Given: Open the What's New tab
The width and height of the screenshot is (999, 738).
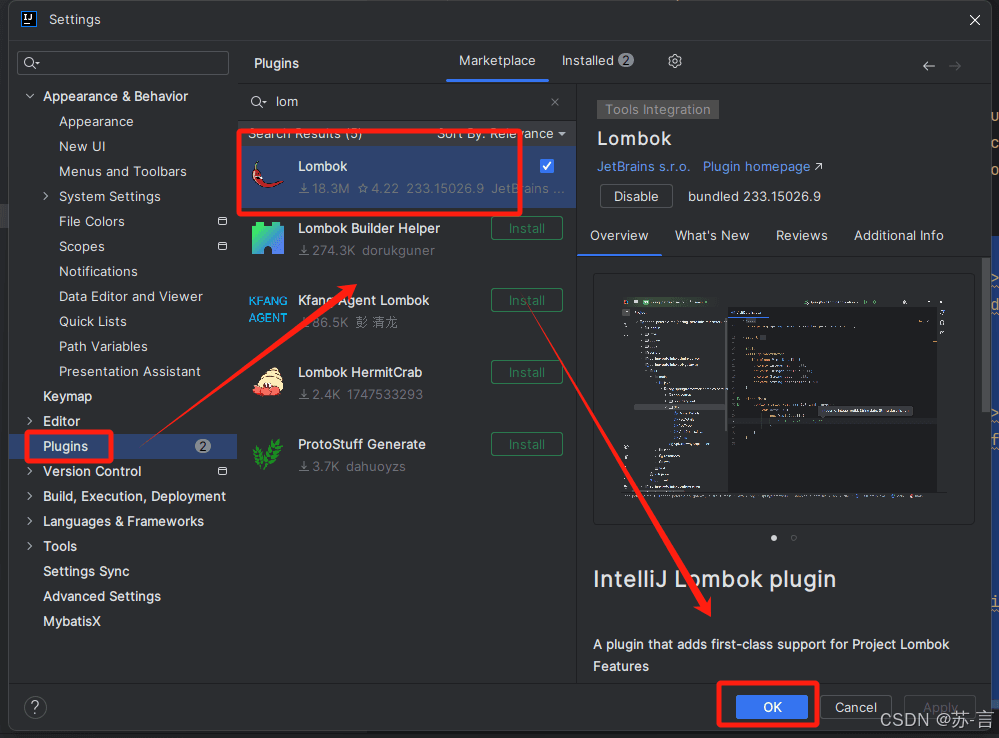Looking at the screenshot, I should click(x=712, y=236).
